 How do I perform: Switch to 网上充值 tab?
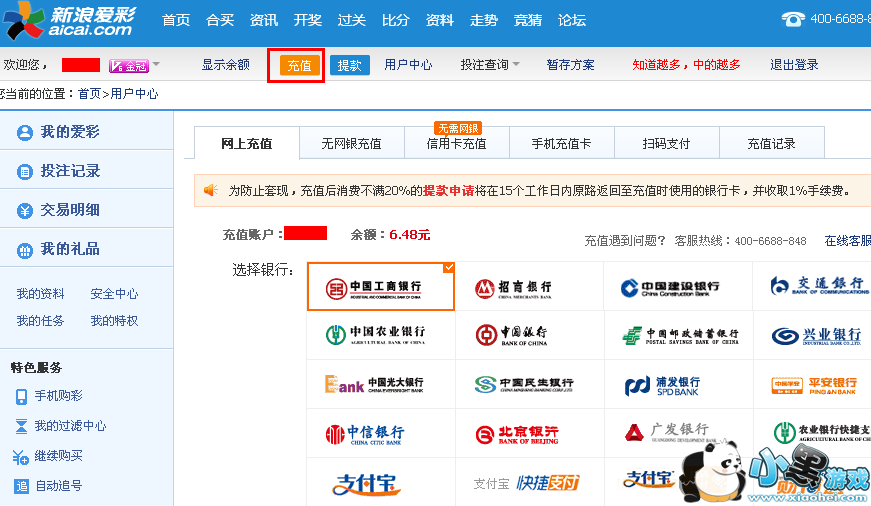click(x=247, y=143)
